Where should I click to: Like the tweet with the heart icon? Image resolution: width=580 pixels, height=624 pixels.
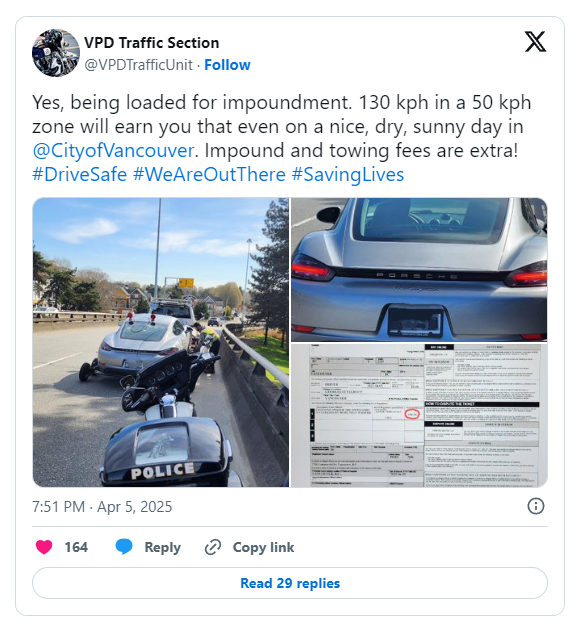(x=44, y=547)
